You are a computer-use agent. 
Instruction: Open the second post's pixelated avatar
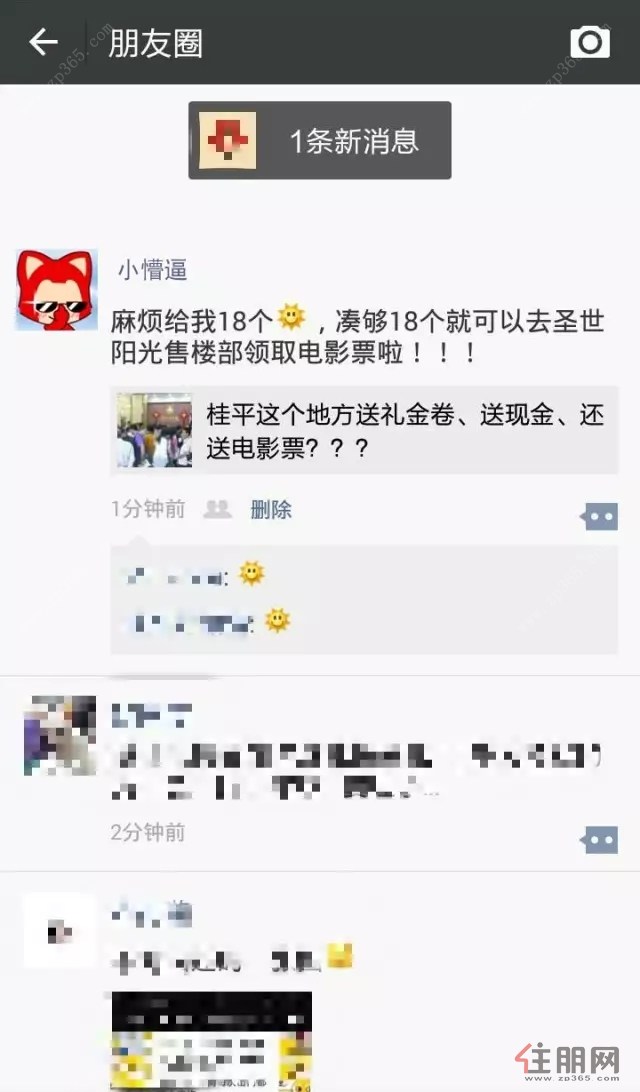tap(60, 735)
